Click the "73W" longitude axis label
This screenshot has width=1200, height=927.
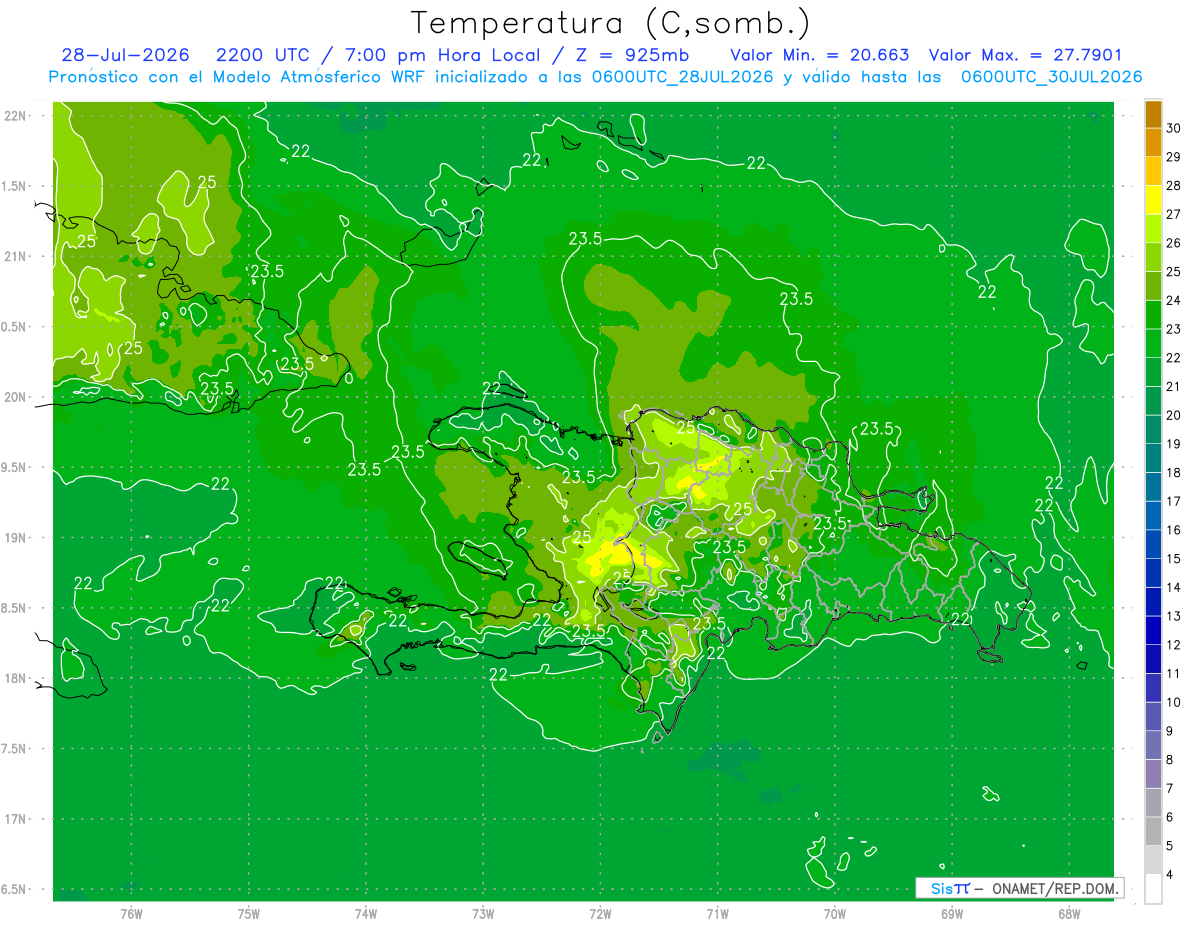[483, 914]
